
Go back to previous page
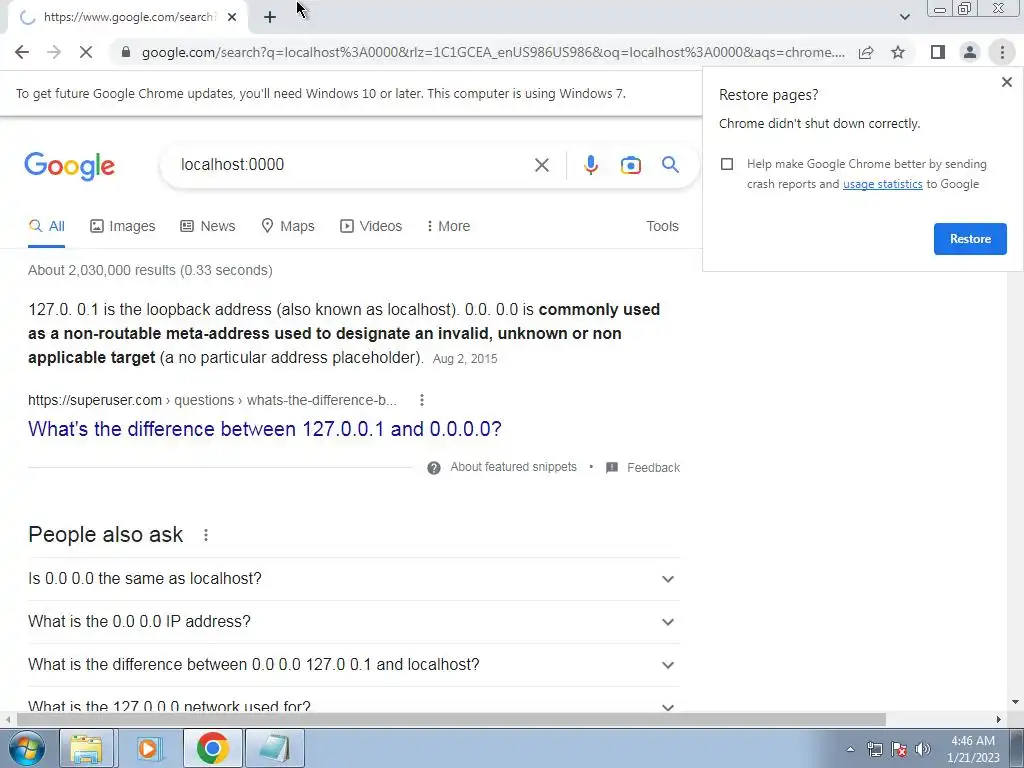(x=22, y=52)
